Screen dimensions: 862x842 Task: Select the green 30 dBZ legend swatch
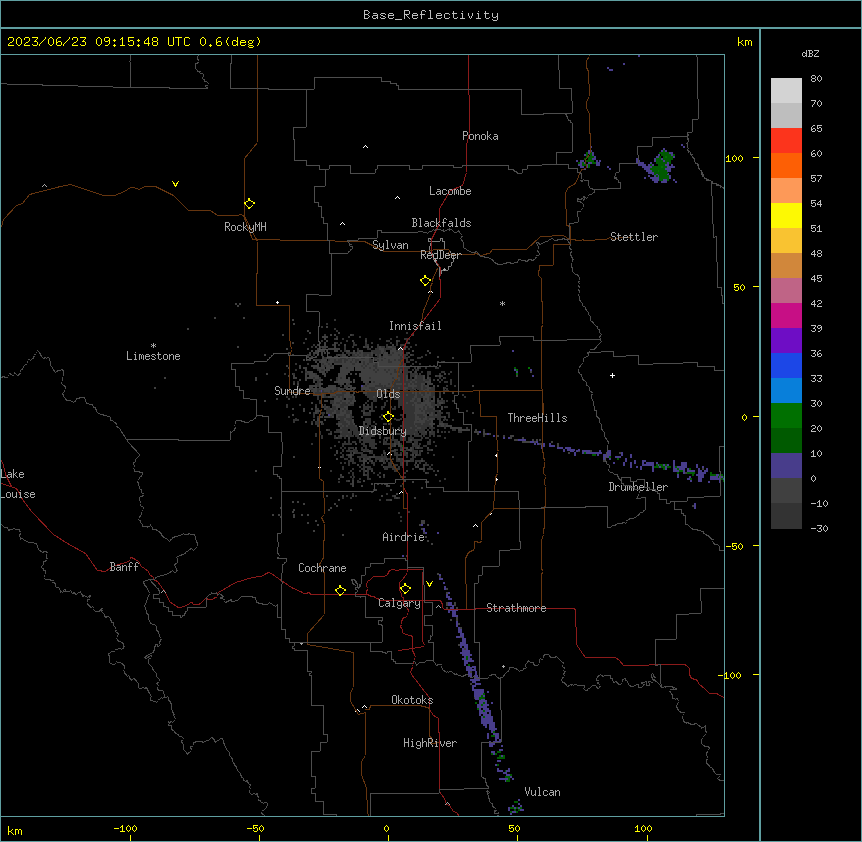[786, 416]
